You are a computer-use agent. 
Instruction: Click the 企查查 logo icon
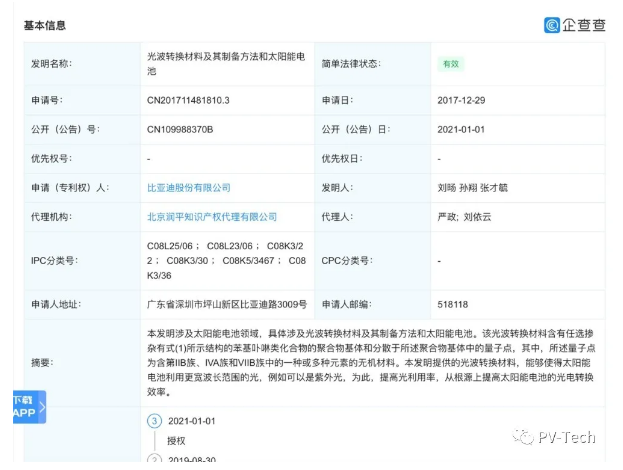point(552,25)
